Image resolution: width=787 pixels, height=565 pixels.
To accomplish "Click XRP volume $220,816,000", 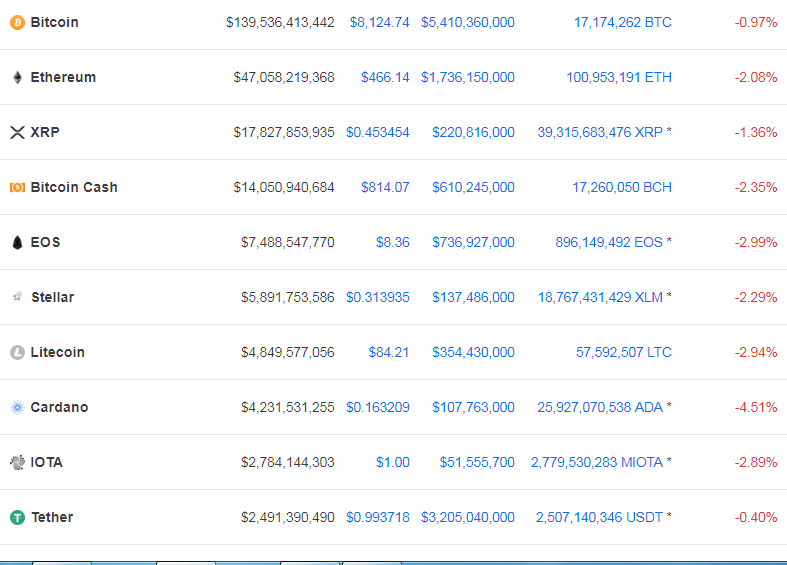I will click(473, 132).
